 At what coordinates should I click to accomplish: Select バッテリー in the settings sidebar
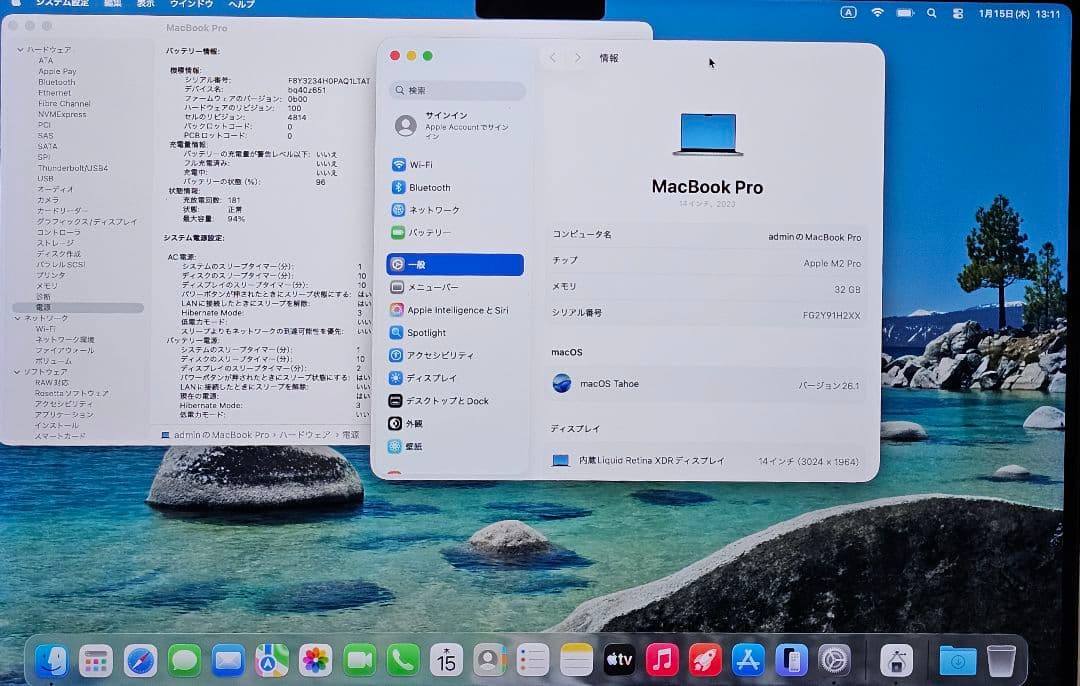tap(430, 233)
